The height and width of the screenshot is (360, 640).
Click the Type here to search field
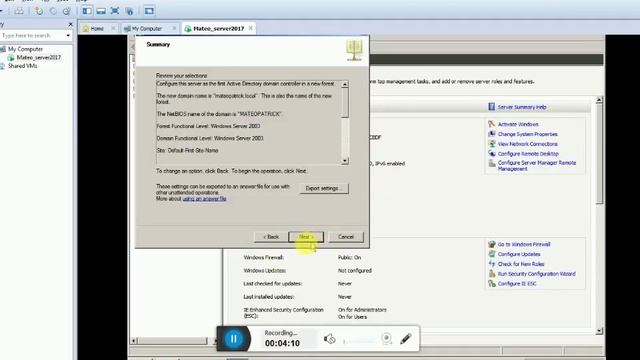coord(33,36)
